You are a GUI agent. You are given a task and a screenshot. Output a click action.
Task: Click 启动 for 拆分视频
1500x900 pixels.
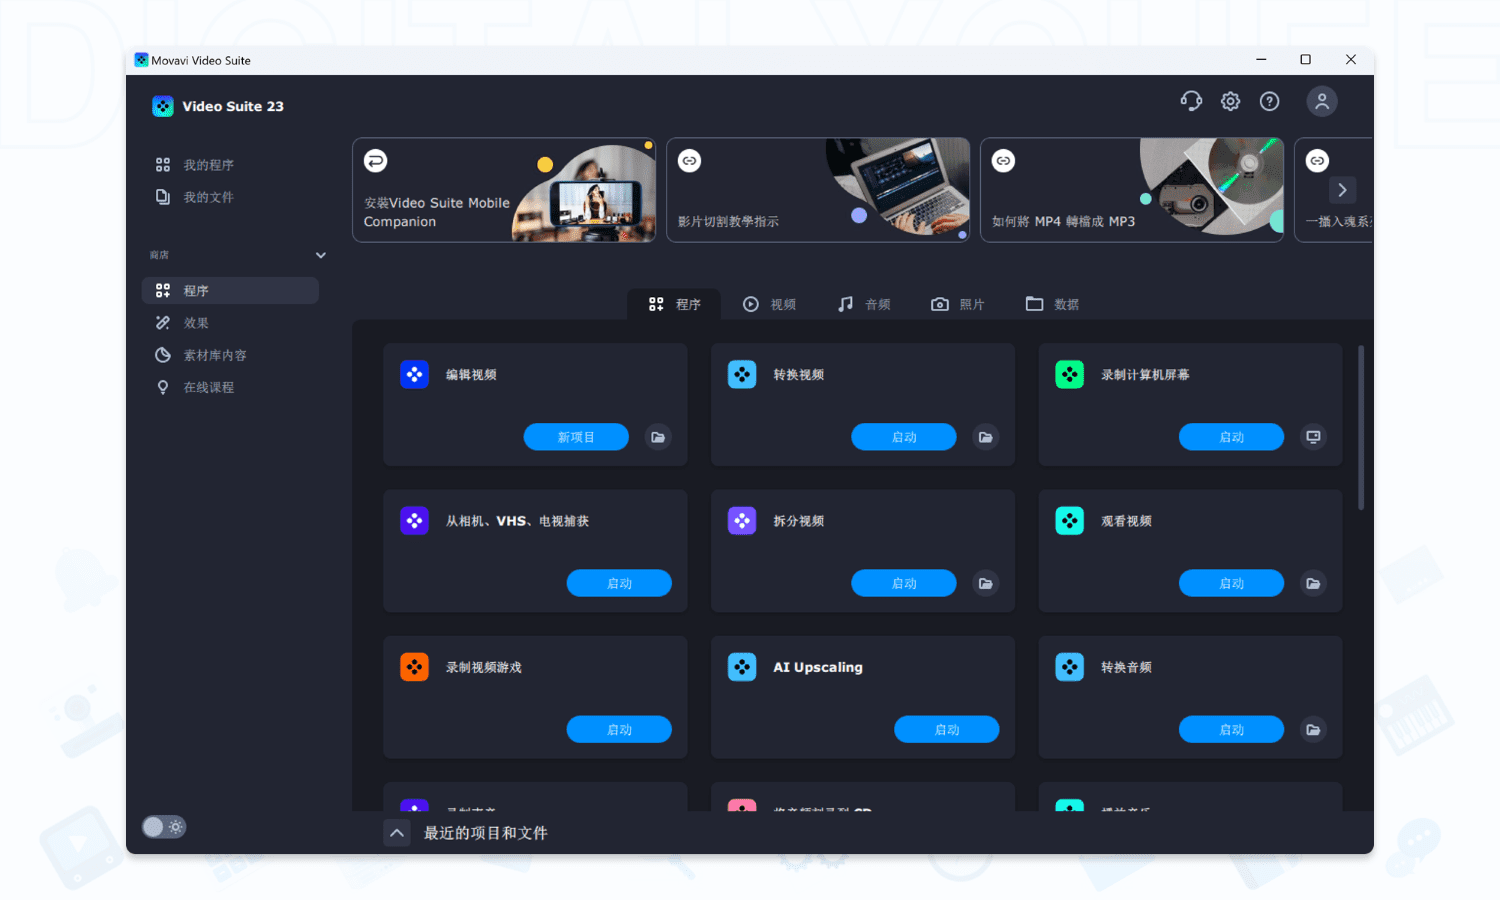[x=904, y=583]
